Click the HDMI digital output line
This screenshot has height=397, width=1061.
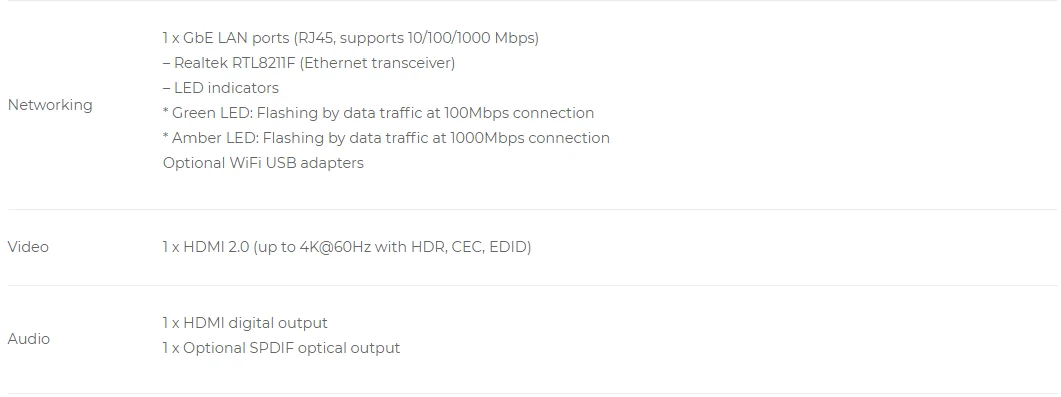click(245, 323)
